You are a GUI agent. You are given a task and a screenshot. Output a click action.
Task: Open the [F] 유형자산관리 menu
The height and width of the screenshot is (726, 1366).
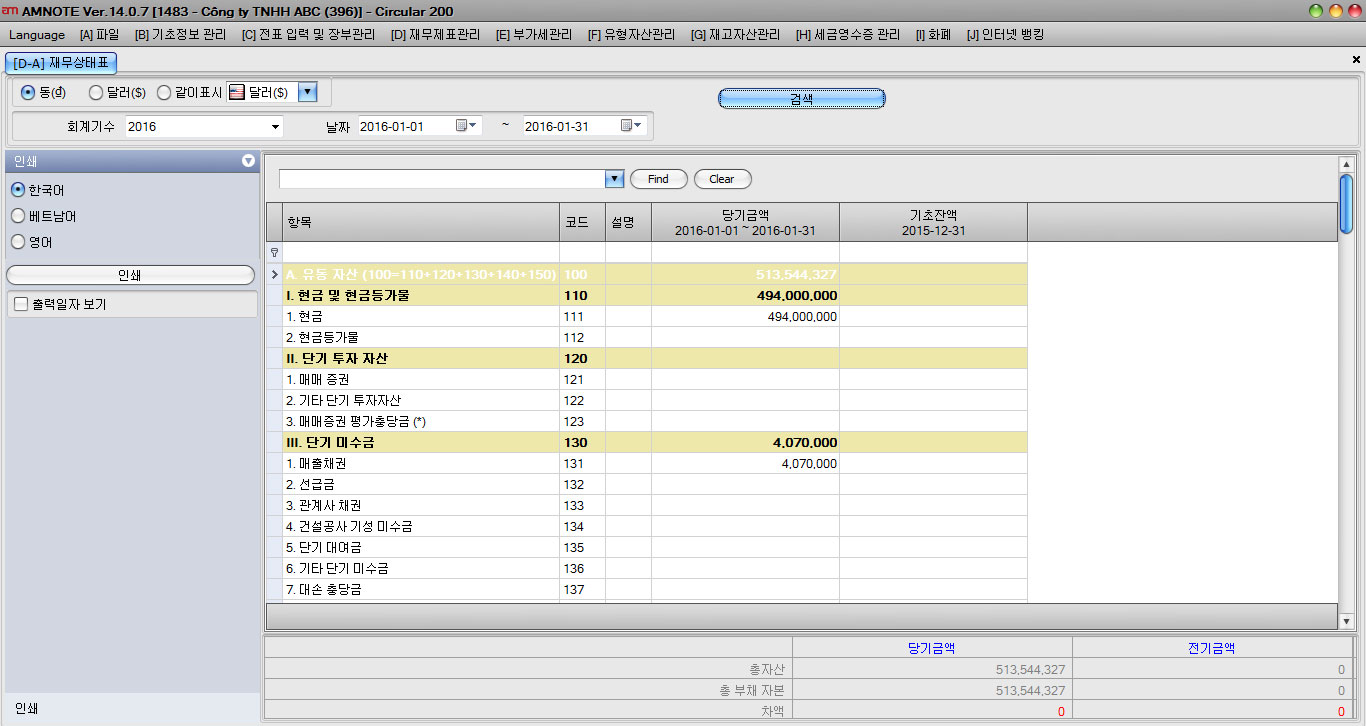[x=631, y=35]
